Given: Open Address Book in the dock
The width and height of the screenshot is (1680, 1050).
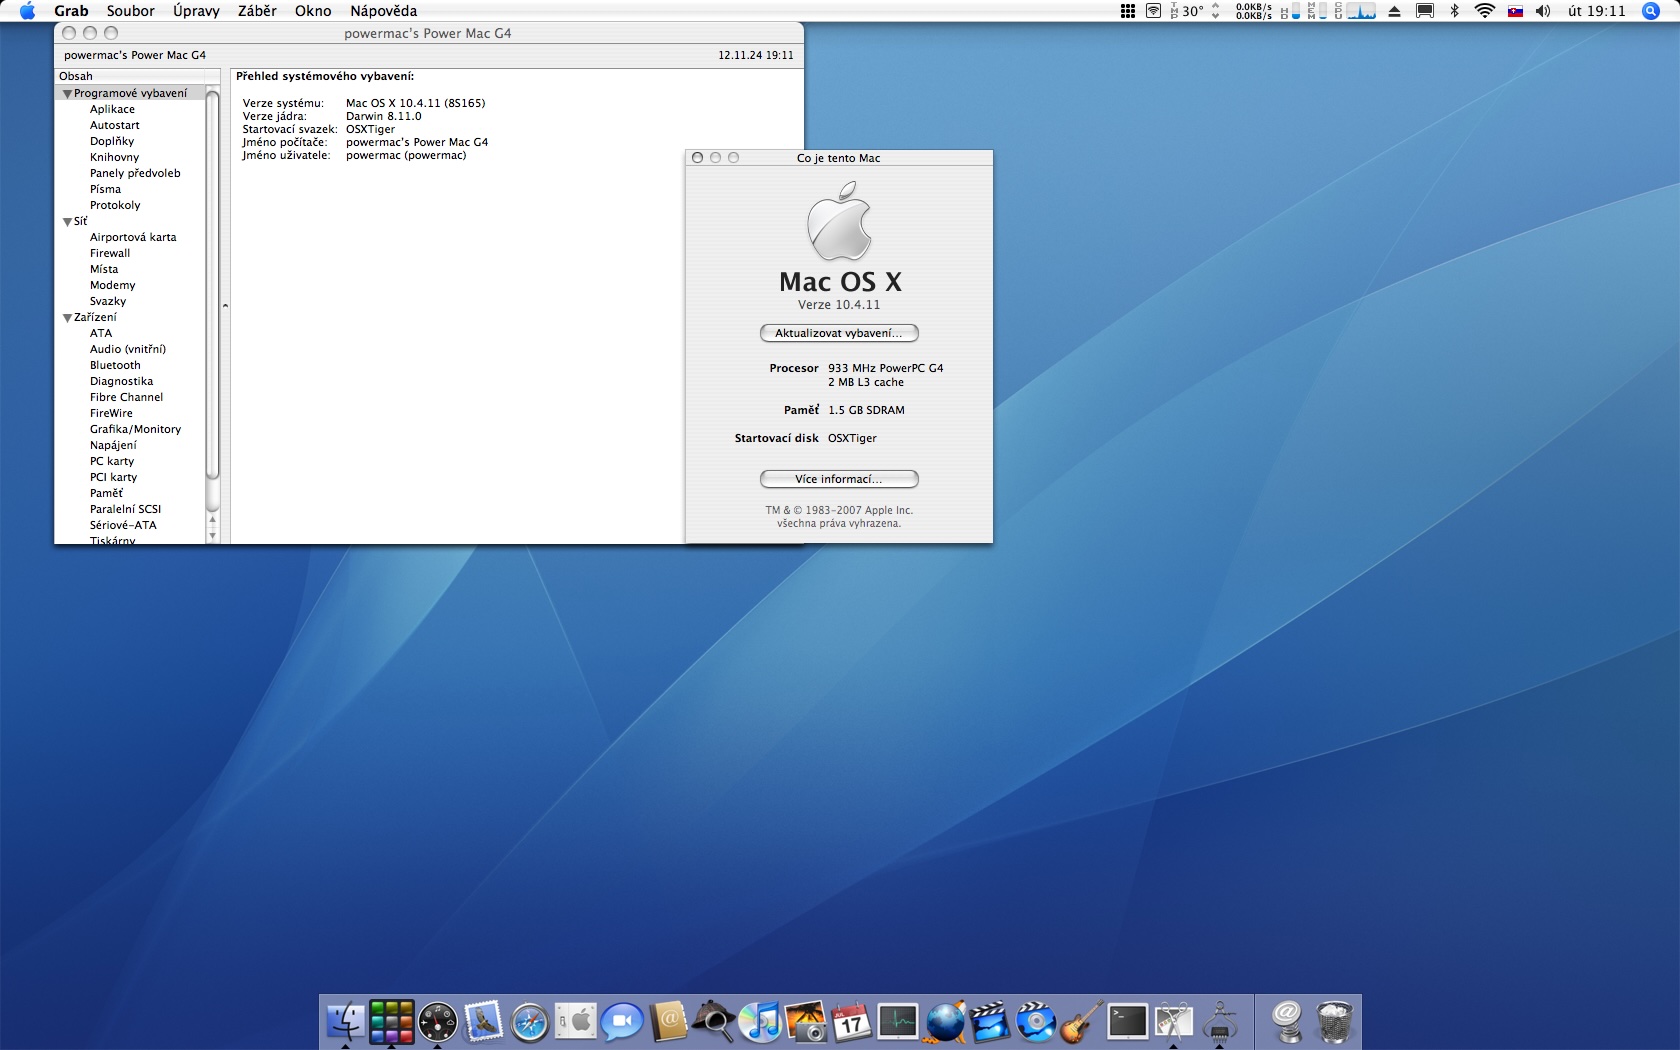Looking at the screenshot, I should (668, 1021).
